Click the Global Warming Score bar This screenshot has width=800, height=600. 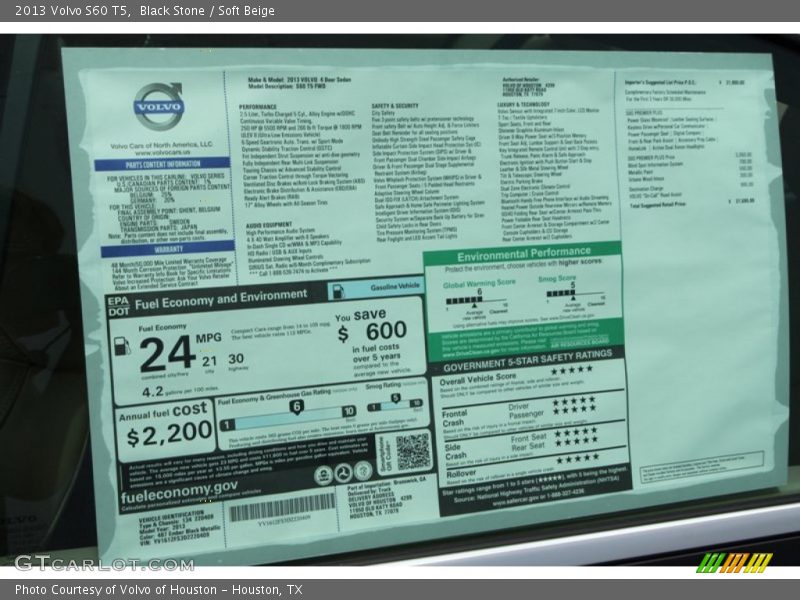click(x=477, y=301)
